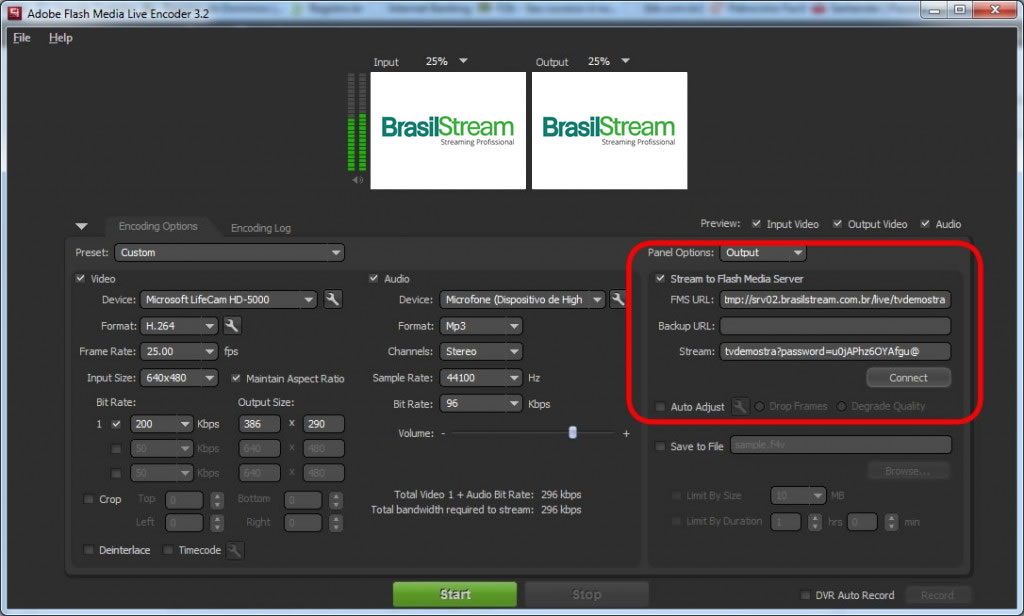Click the Backup URL input field

click(x=835, y=325)
